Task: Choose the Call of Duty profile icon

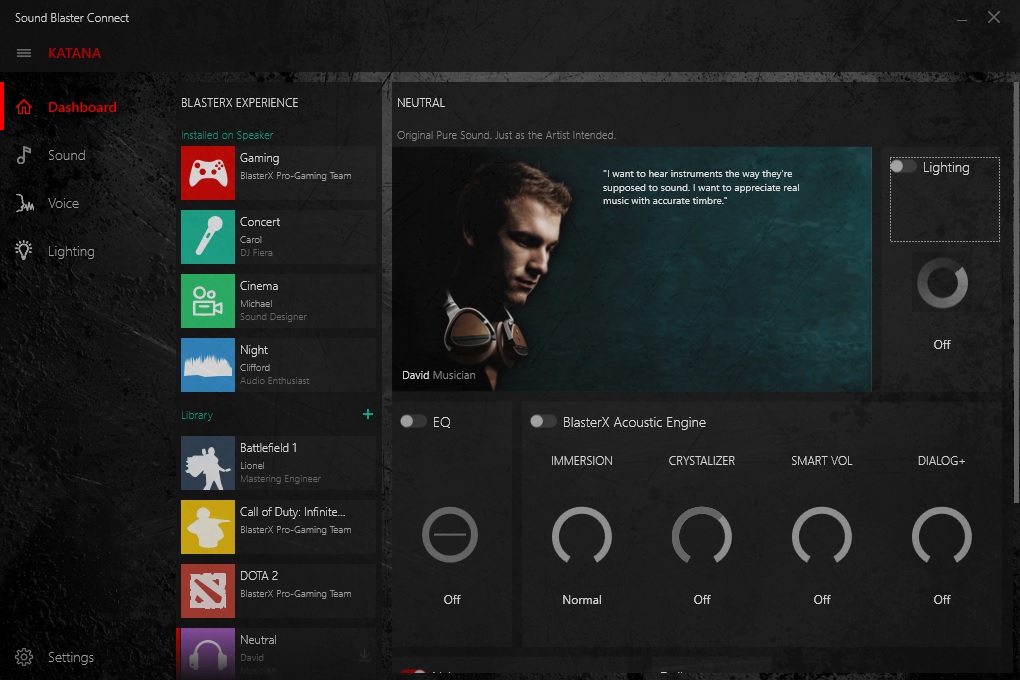Action: (x=208, y=527)
